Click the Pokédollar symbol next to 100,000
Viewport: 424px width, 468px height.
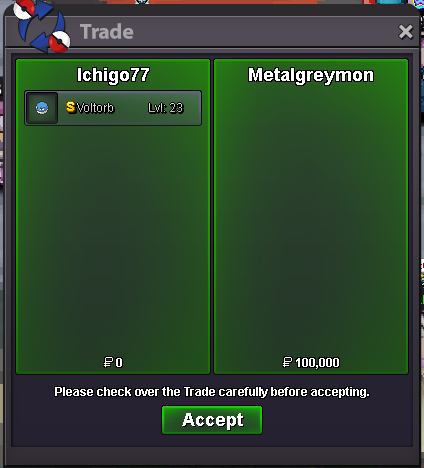click(x=287, y=362)
